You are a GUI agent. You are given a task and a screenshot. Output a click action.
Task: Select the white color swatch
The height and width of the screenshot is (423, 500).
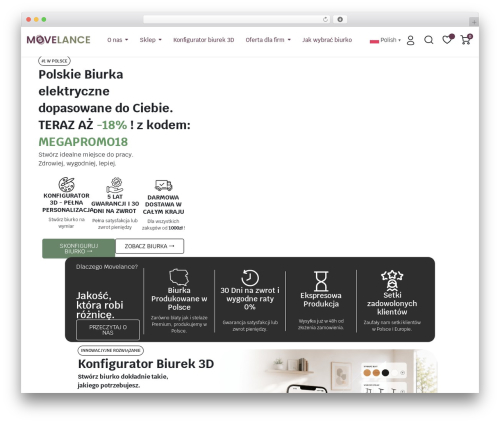[394, 373]
